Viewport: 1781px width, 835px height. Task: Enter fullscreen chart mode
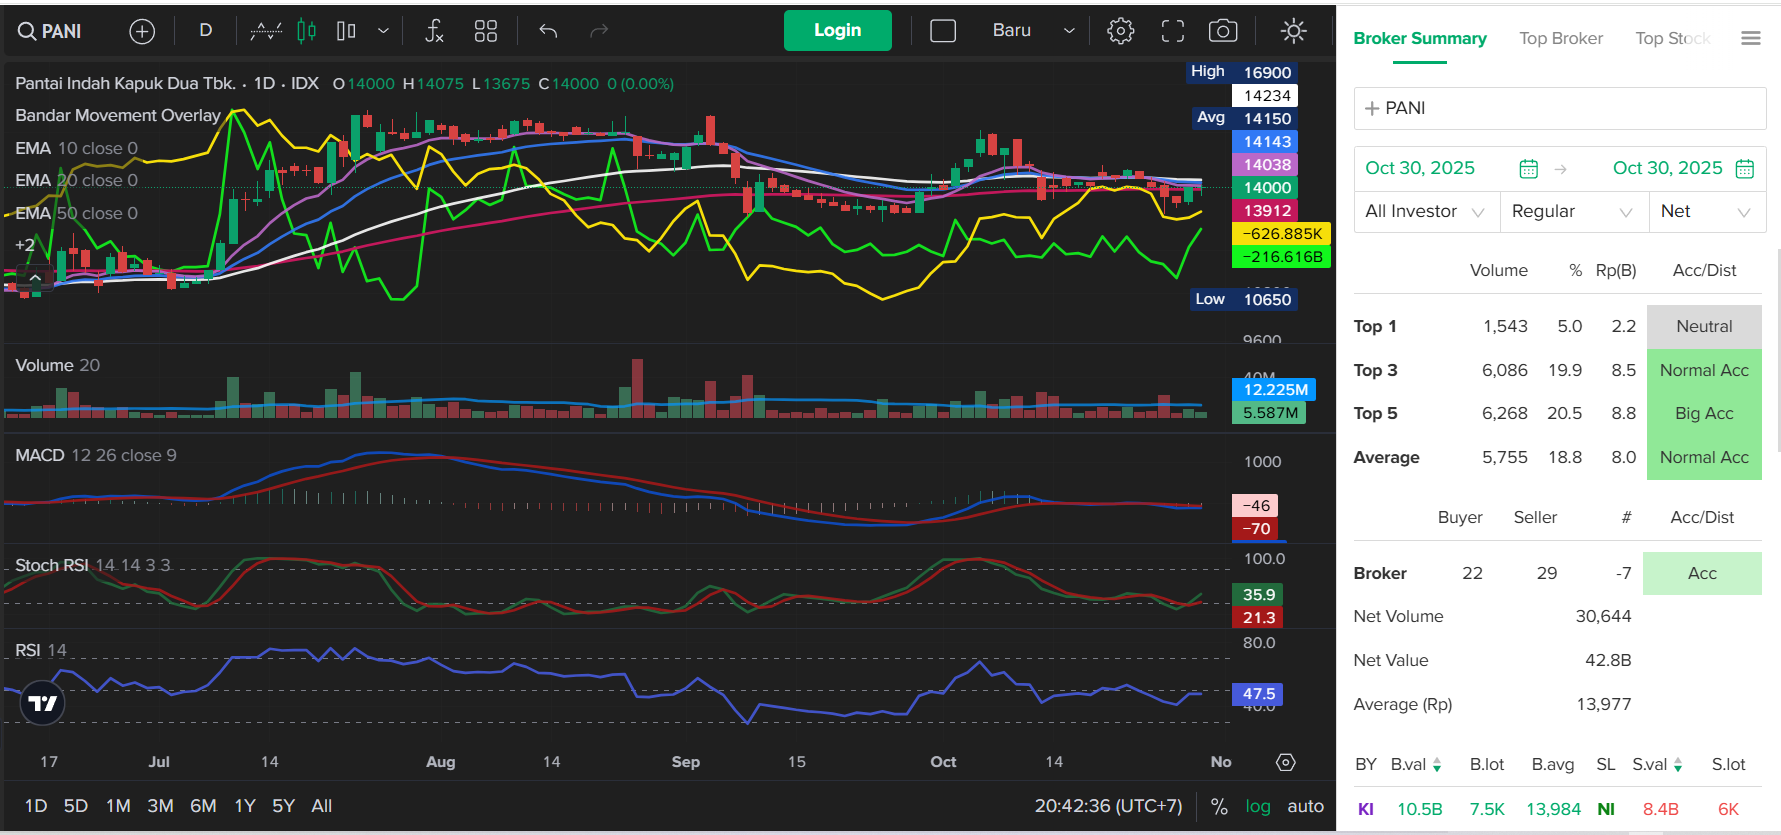pos(1172,32)
